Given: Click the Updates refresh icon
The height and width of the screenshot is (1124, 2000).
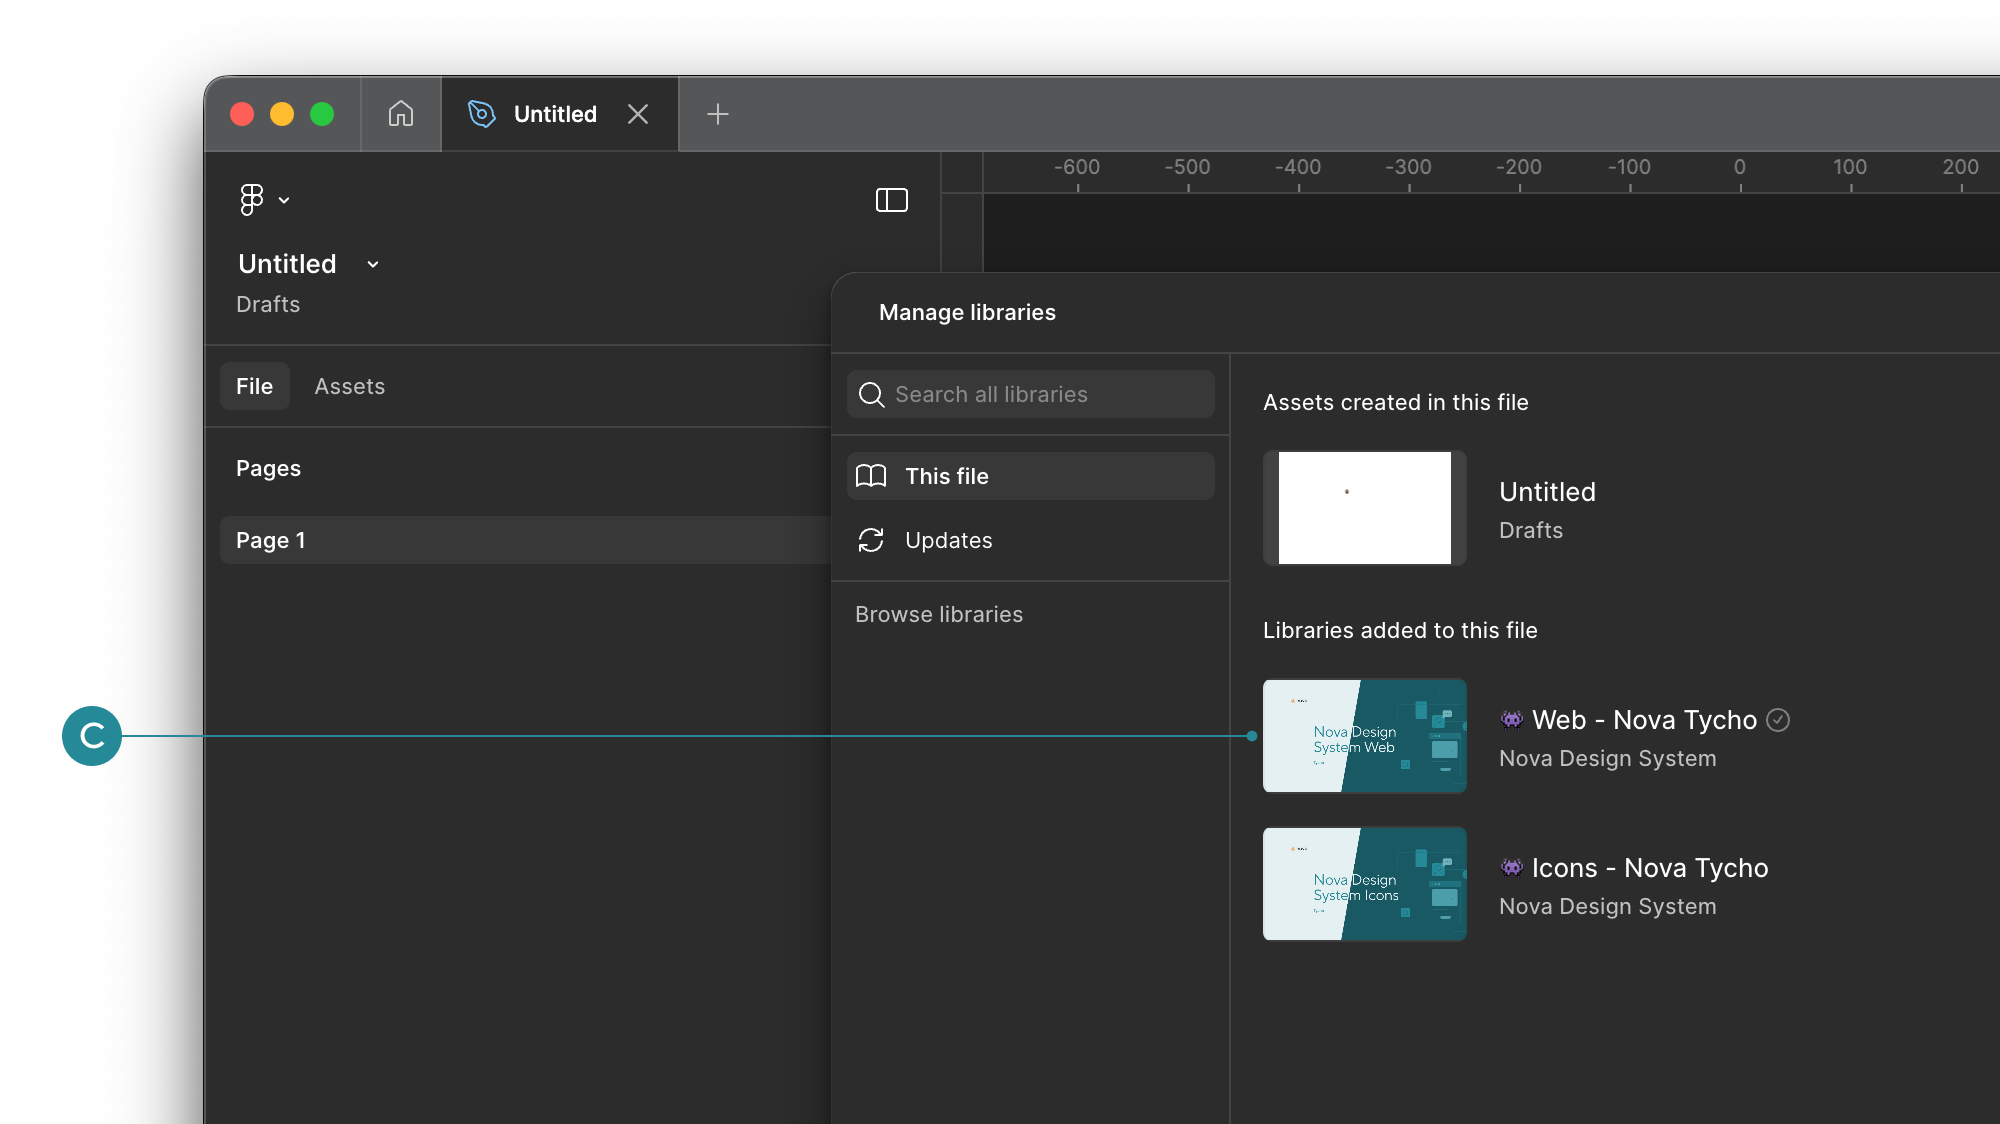Looking at the screenshot, I should pyautogui.click(x=871, y=540).
